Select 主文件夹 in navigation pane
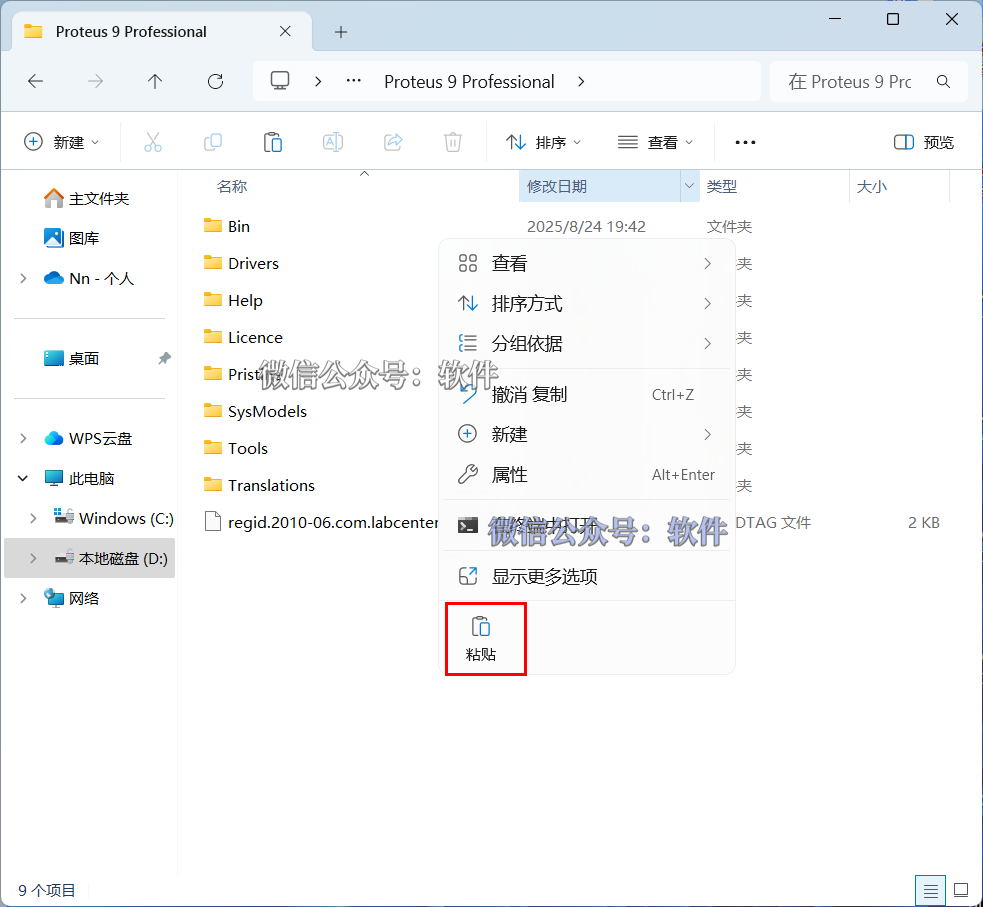Image resolution: width=983 pixels, height=907 pixels. coord(88,199)
